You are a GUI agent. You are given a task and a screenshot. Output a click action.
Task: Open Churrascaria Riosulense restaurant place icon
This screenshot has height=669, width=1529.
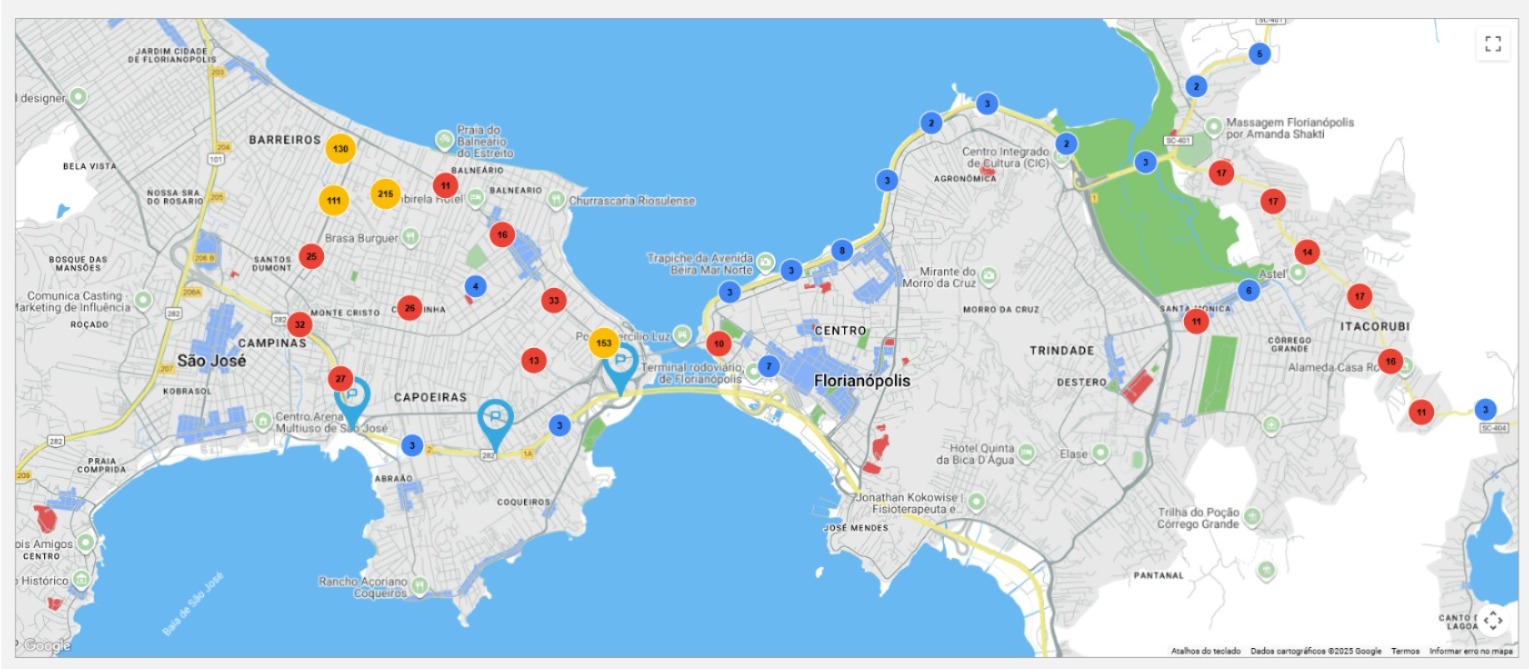[x=556, y=201]
